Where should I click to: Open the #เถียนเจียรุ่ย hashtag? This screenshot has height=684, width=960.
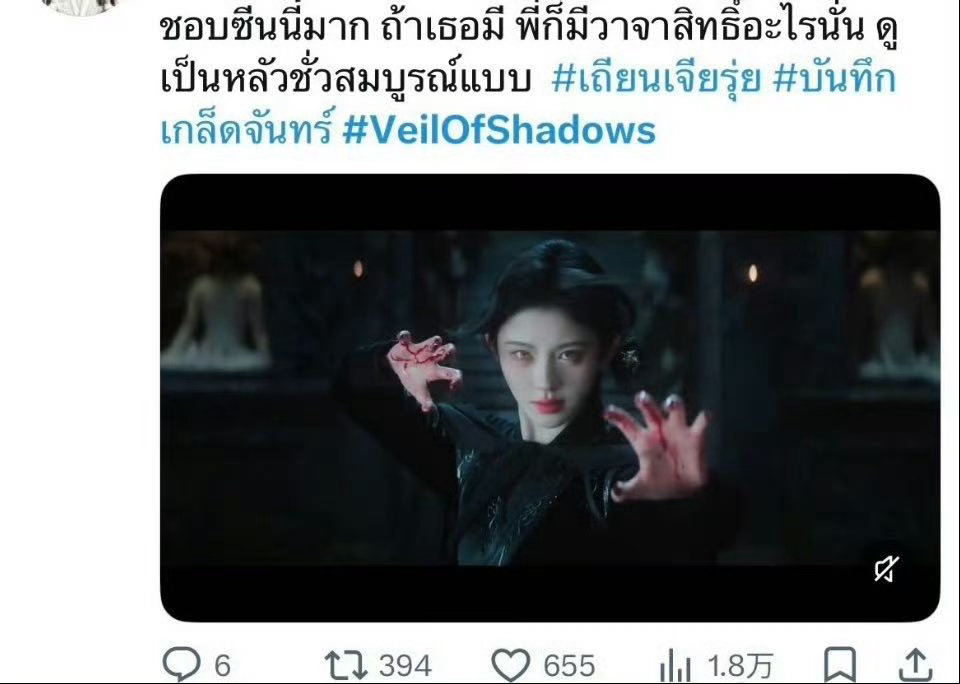point(656,80)
